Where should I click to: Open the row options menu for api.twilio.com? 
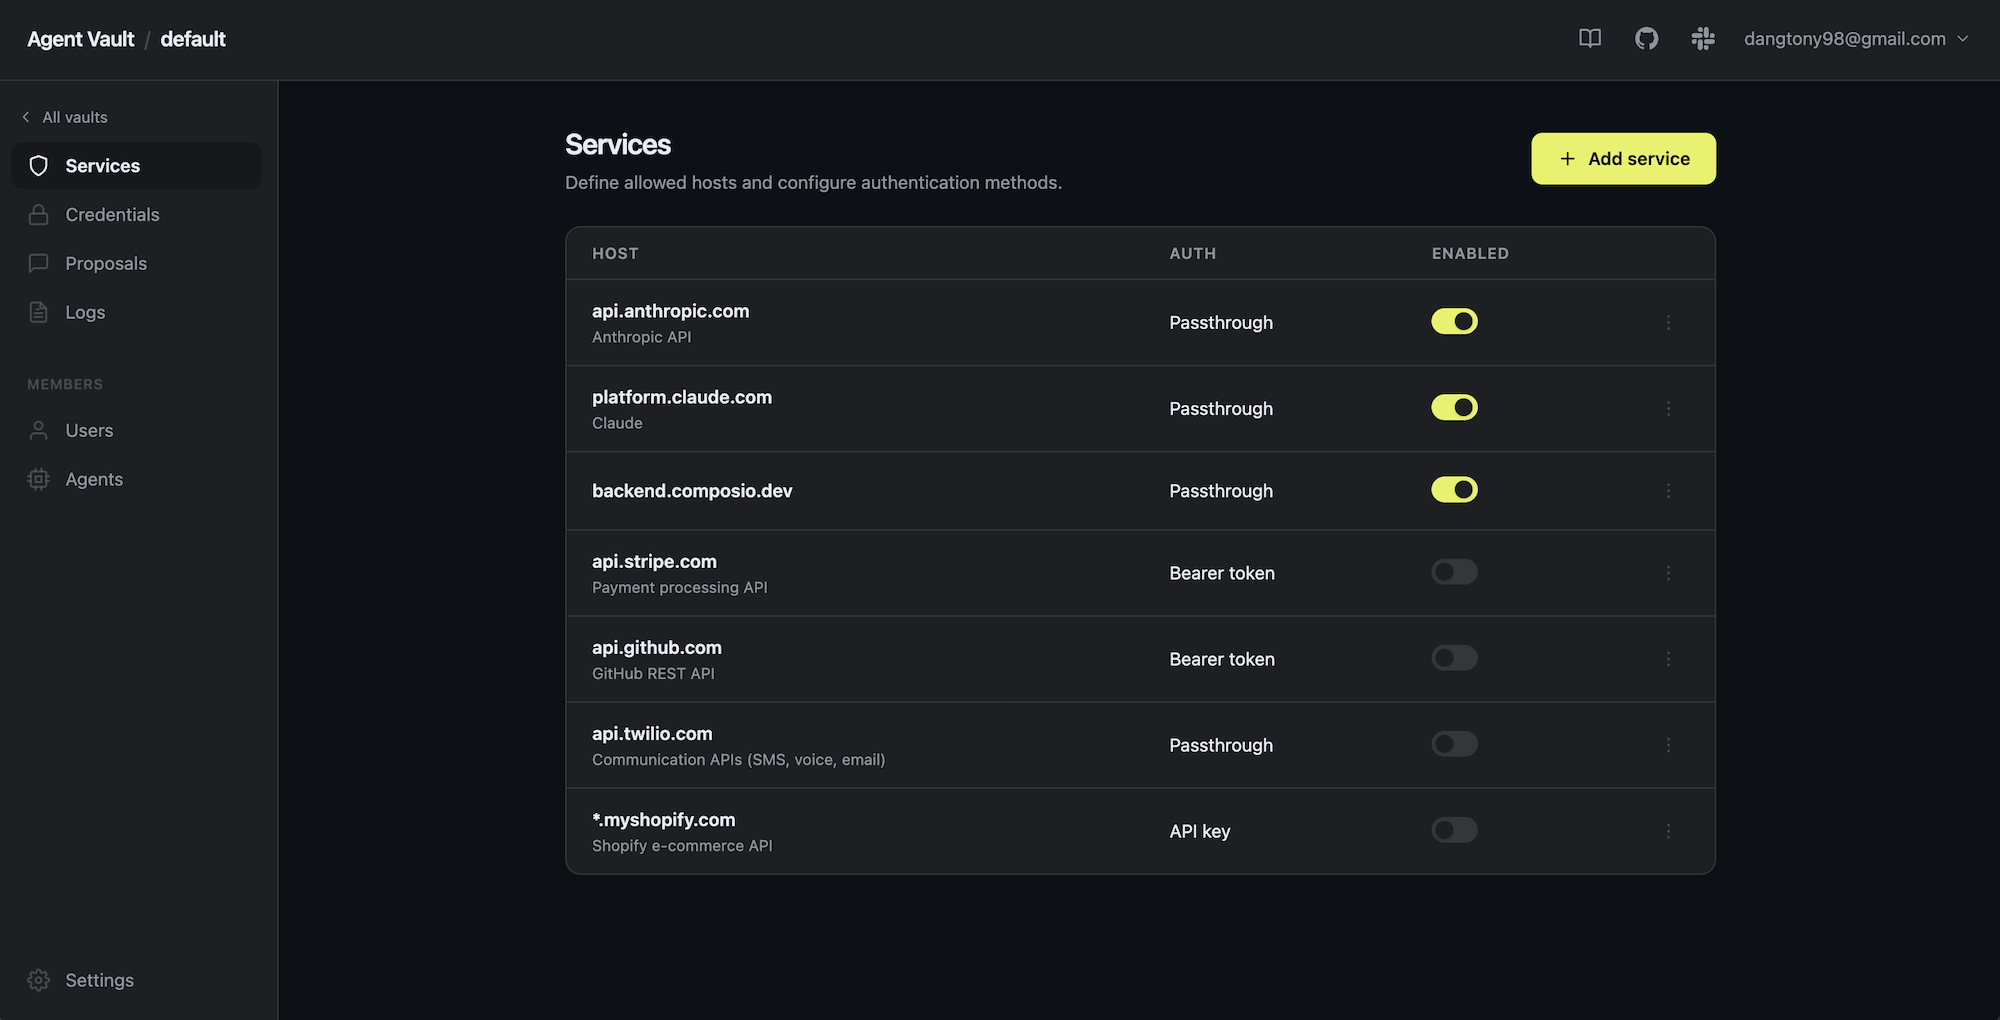pyautogui.click(x=1668, y=745)
